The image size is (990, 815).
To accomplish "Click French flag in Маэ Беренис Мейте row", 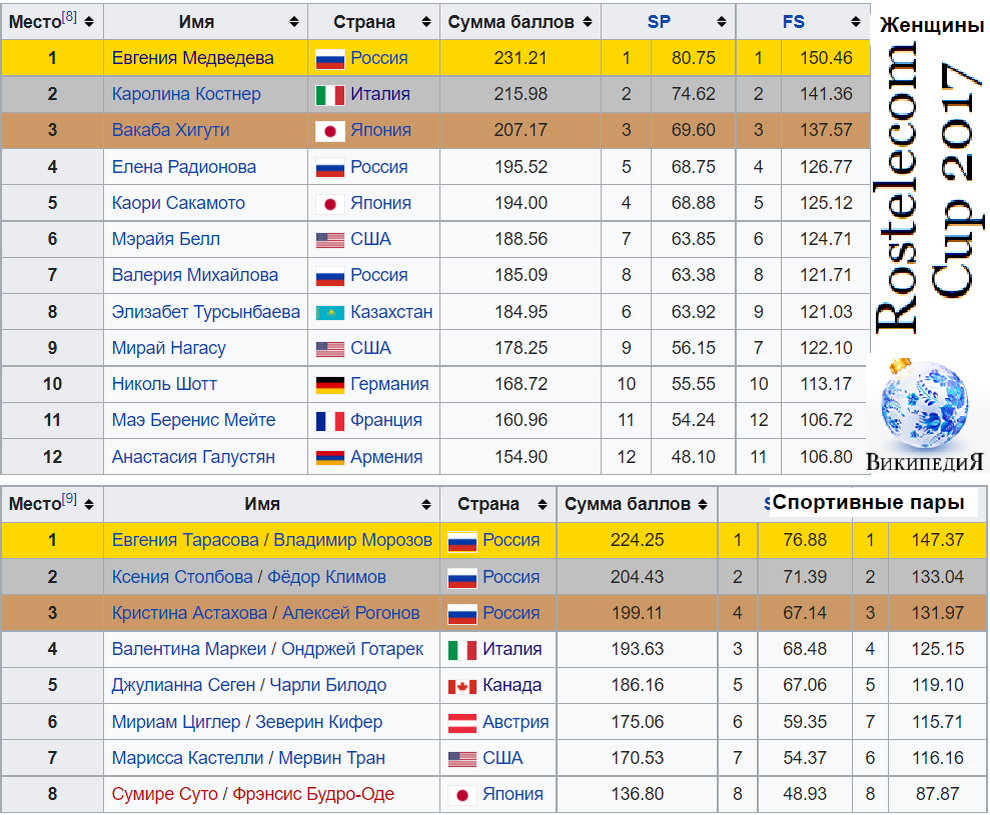I will [x=330, y=421].
